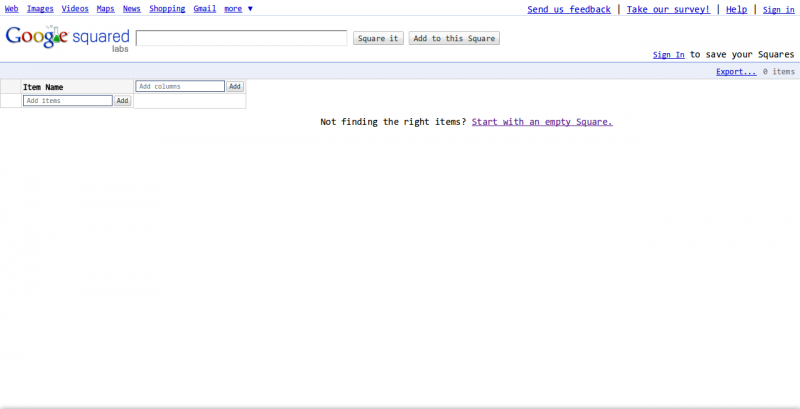Click Add button next to Add items

122,100
